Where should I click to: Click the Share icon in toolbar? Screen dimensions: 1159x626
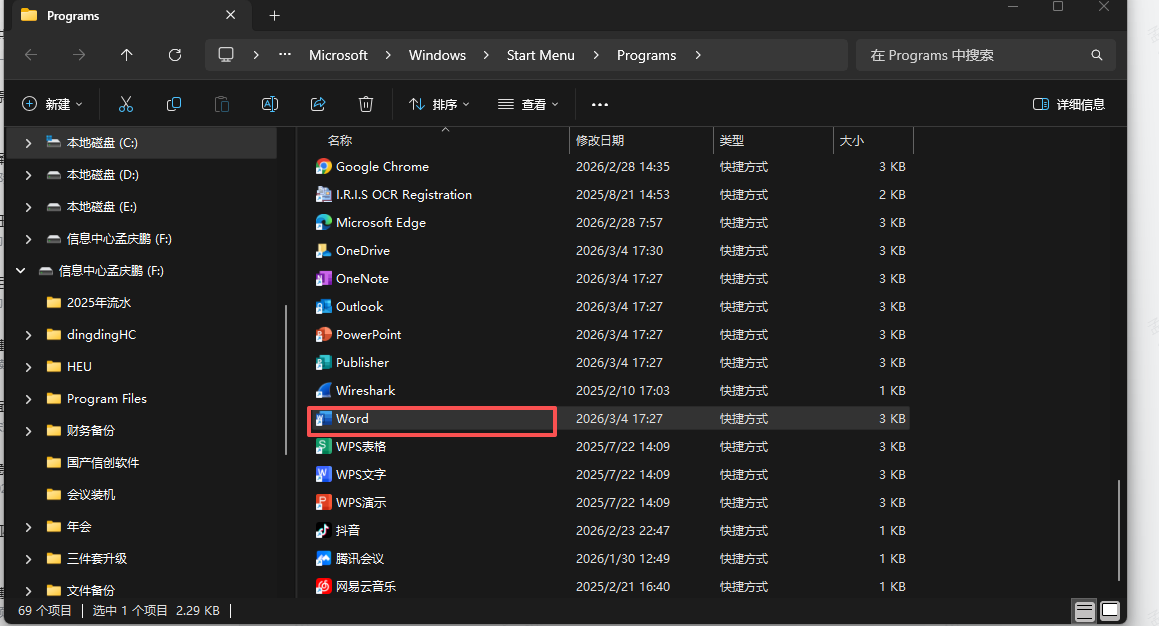tap(318, 104)
